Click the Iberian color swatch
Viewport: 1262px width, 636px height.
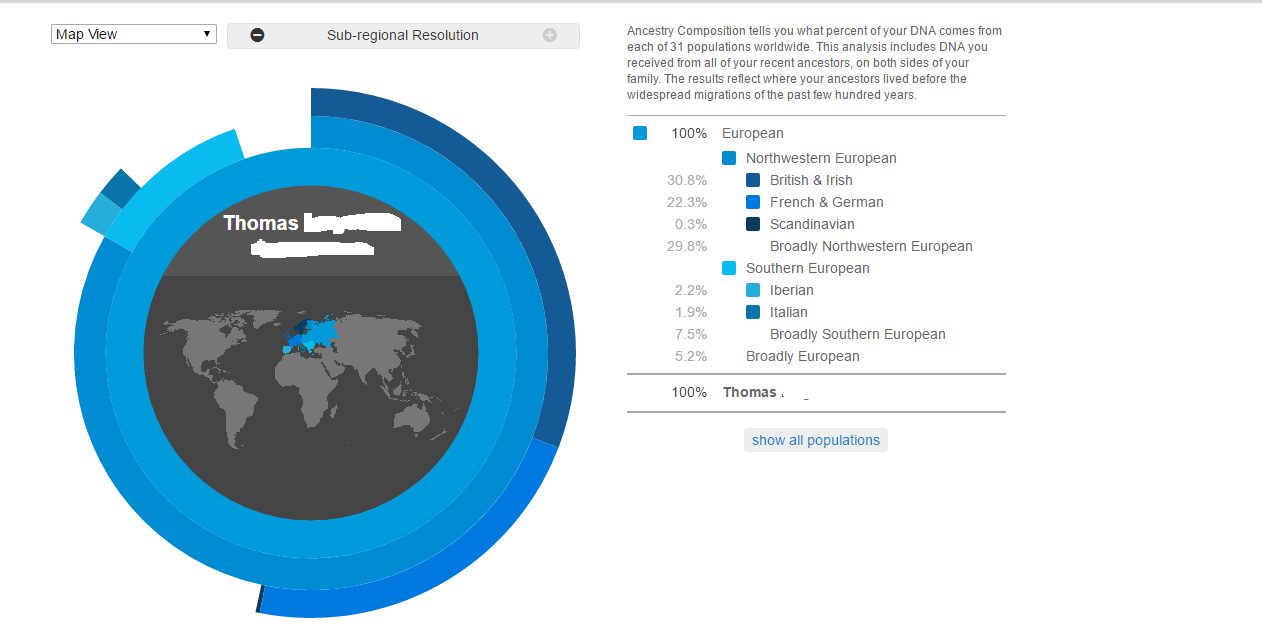[753, 290]
